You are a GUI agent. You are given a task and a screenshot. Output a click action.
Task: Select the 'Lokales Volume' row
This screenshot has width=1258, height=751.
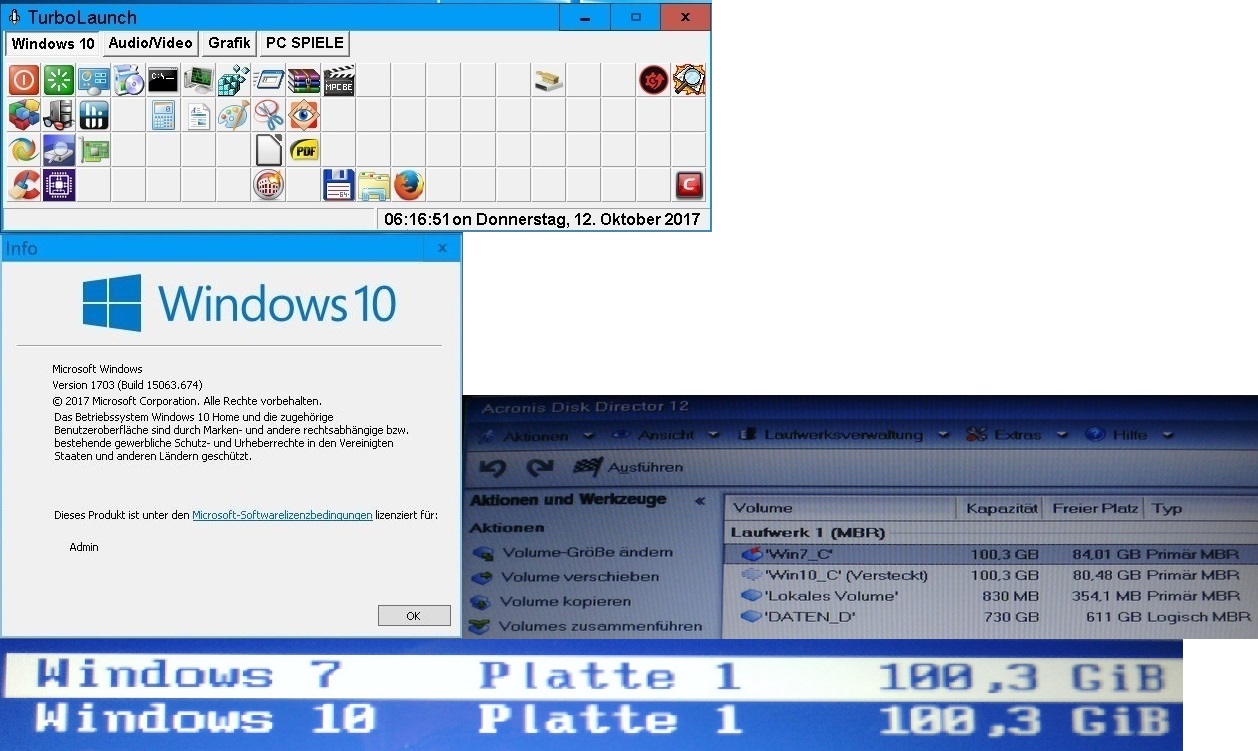[x=988, y=596]
